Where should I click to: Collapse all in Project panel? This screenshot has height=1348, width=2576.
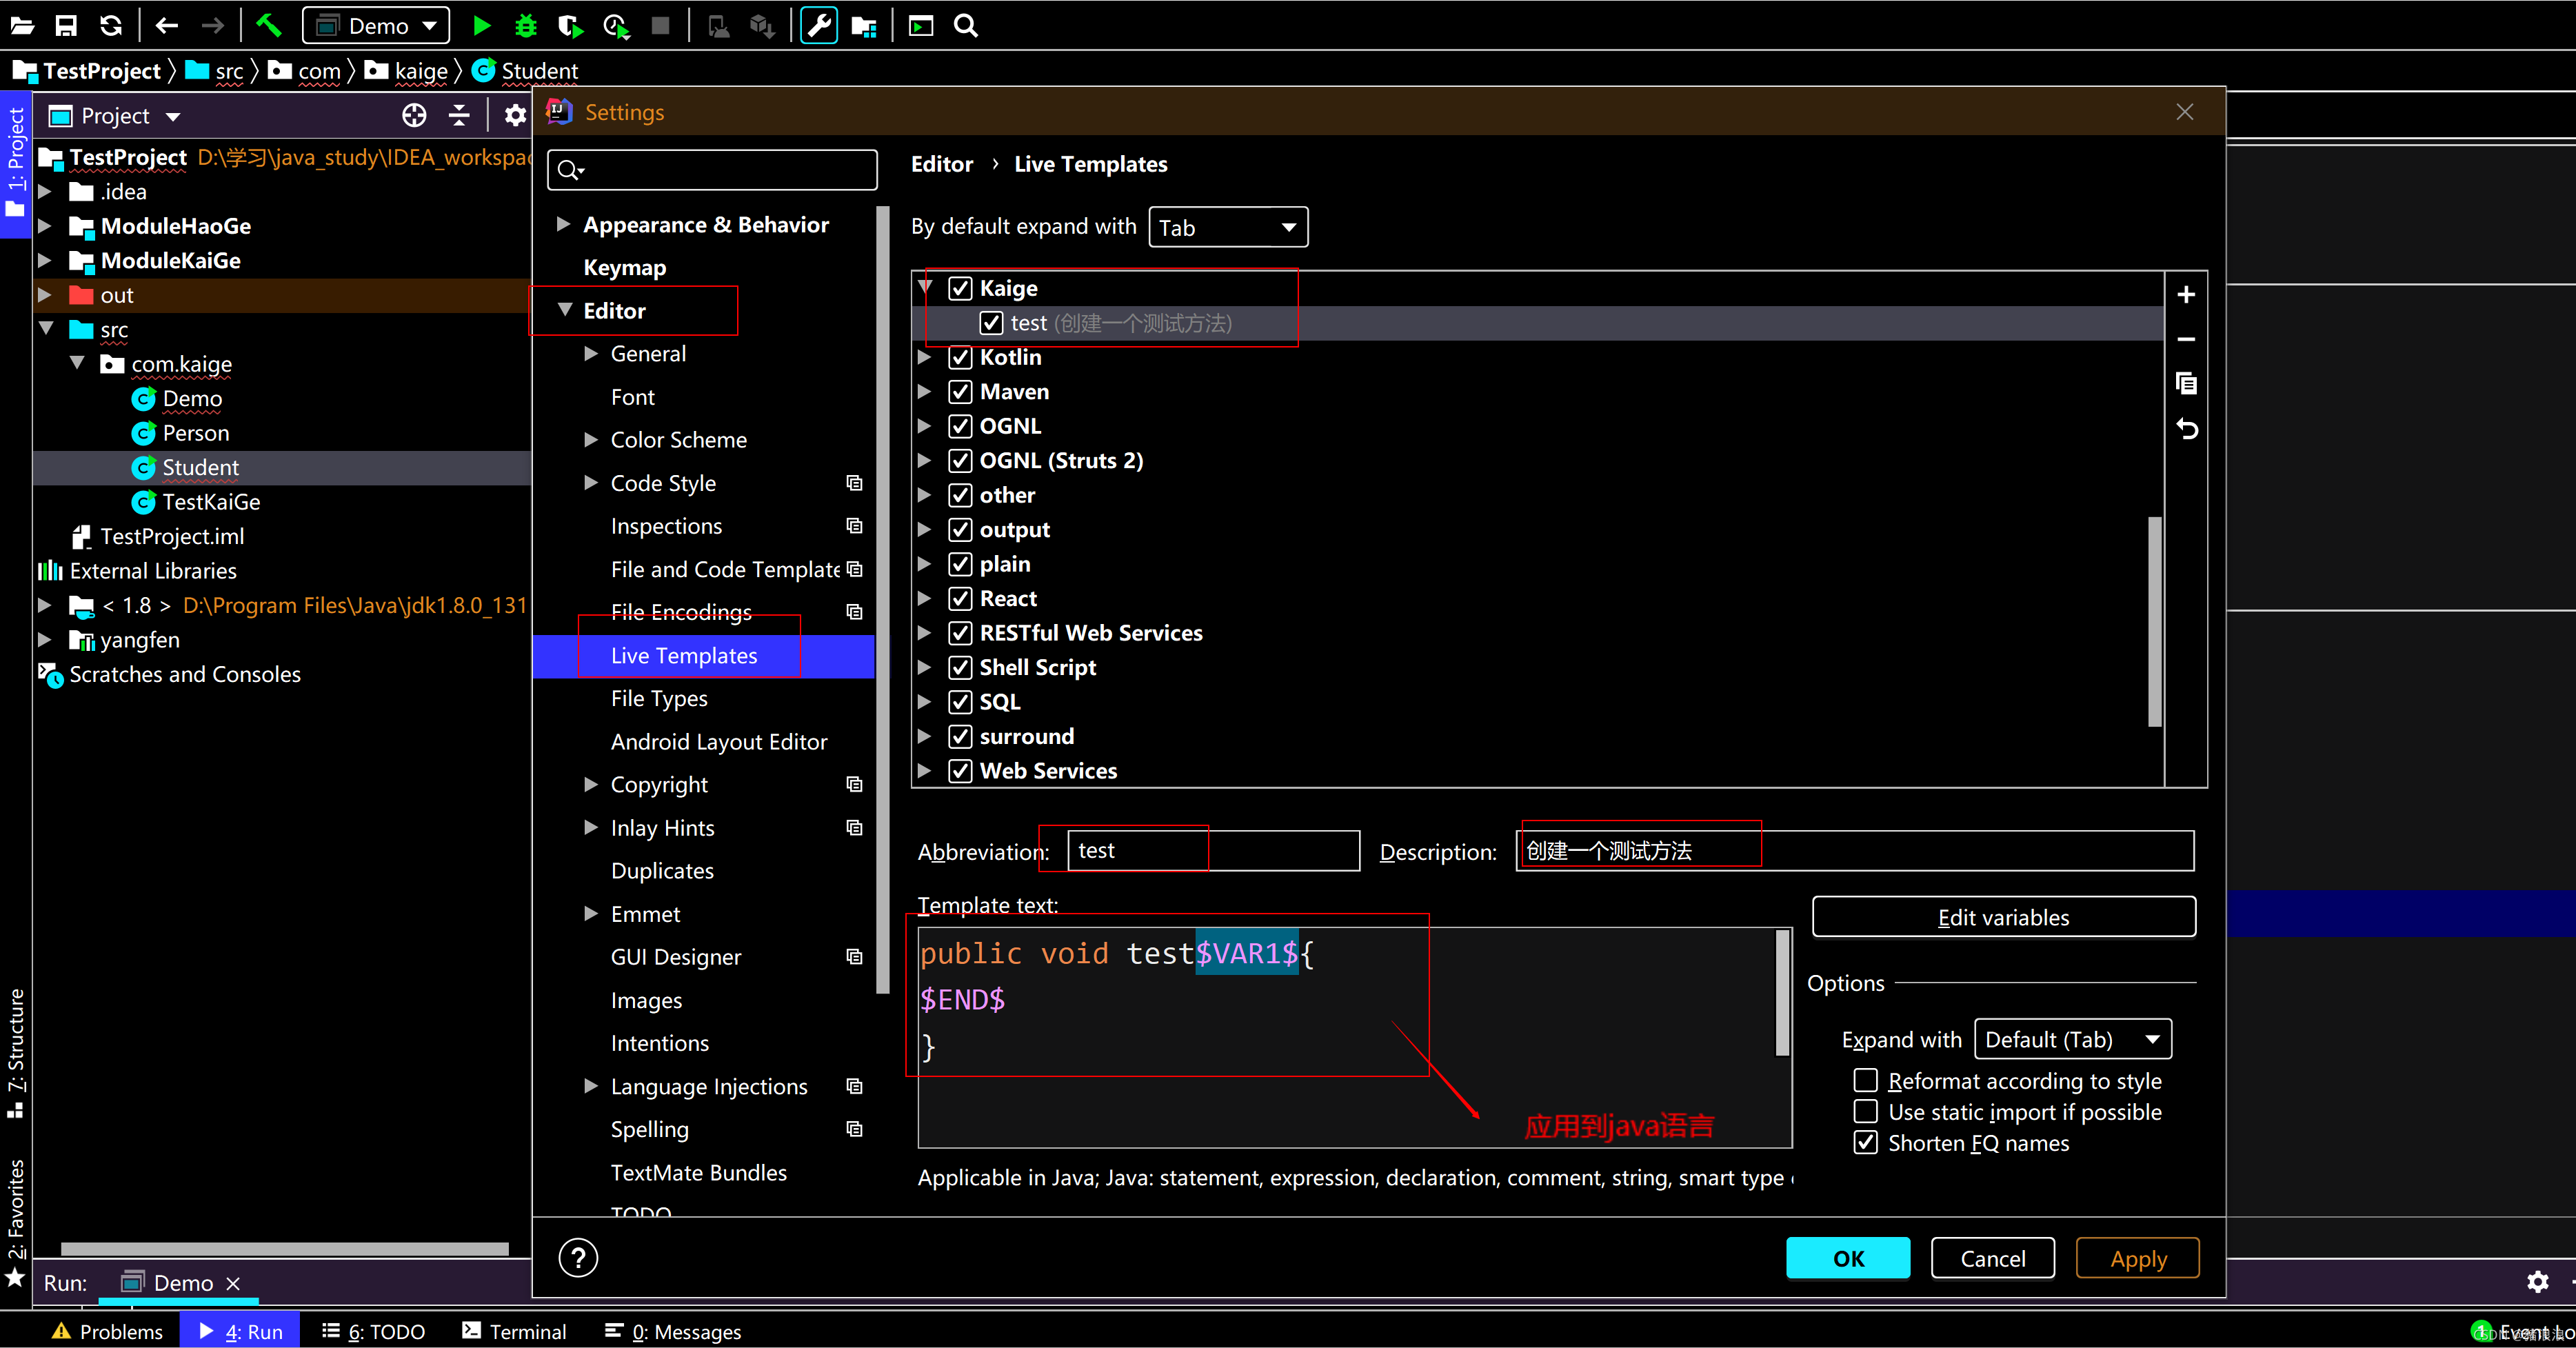pyautogui.click(x=459, y=116)
